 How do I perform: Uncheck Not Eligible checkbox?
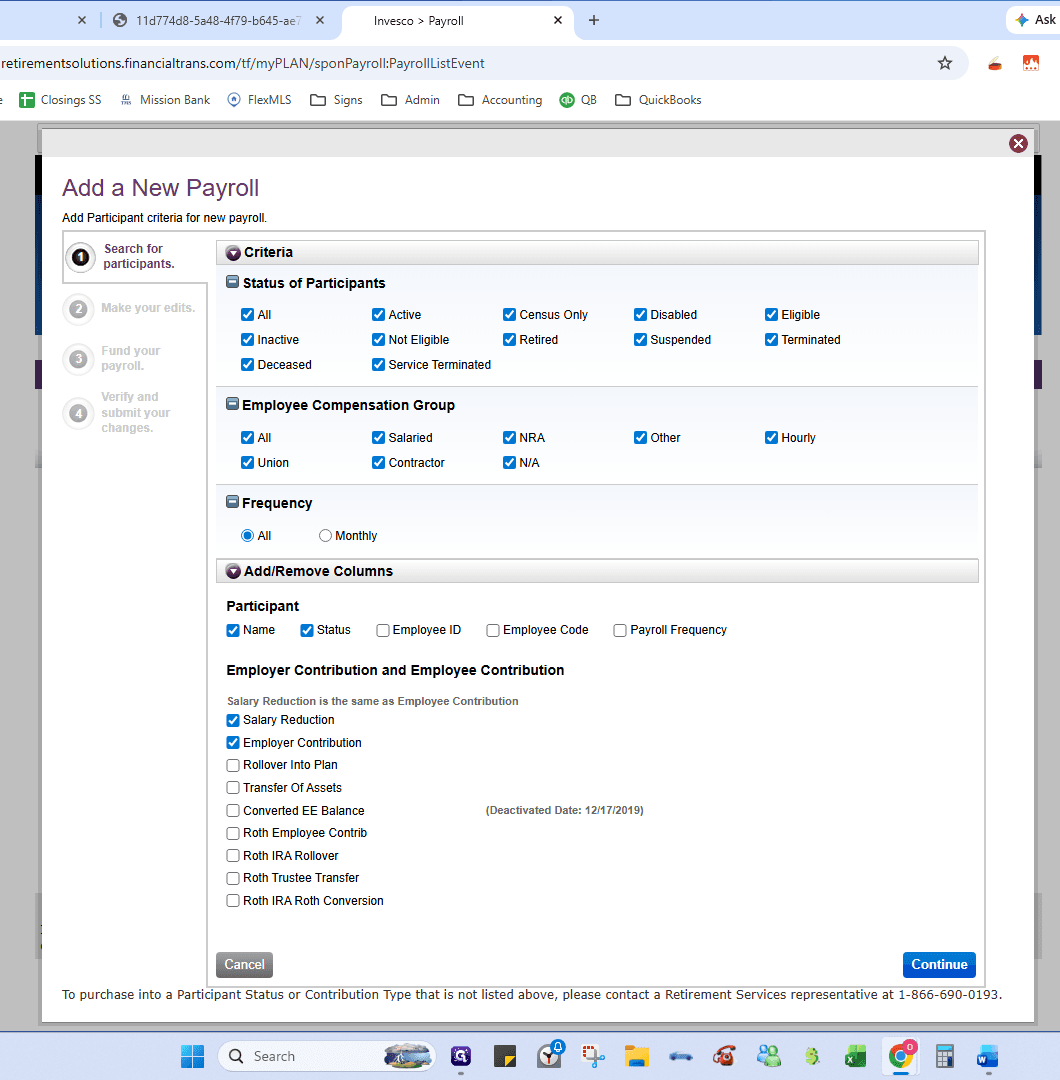[378, 340]
